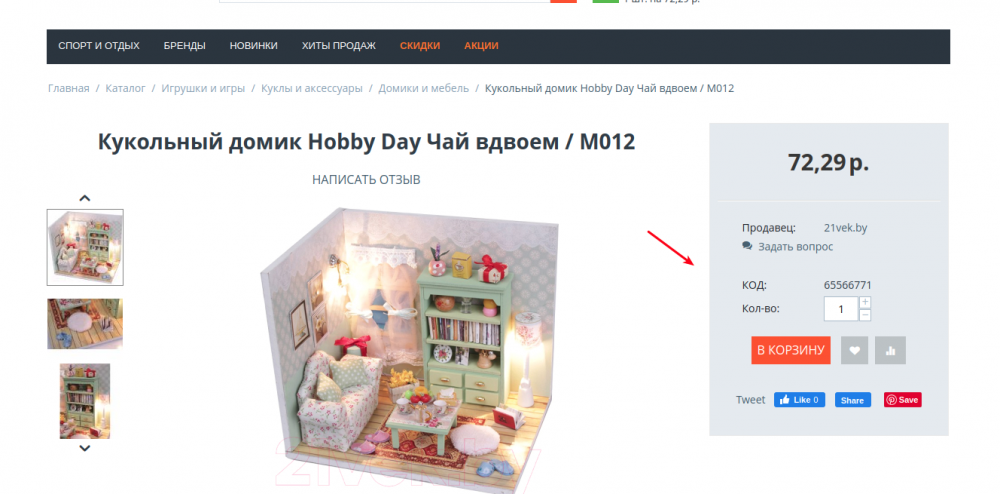Add product to comparison chart icon
Image resolution: width=1000 pixels, height=494 pixels.
(890, 350)
